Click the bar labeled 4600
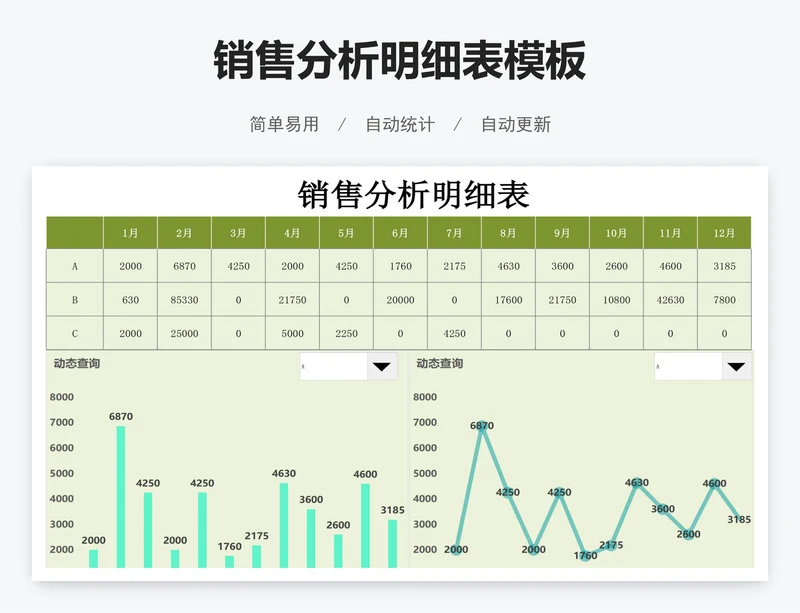Image resolution: width=800 pixels, height=613 pixels. click(365, 526)
